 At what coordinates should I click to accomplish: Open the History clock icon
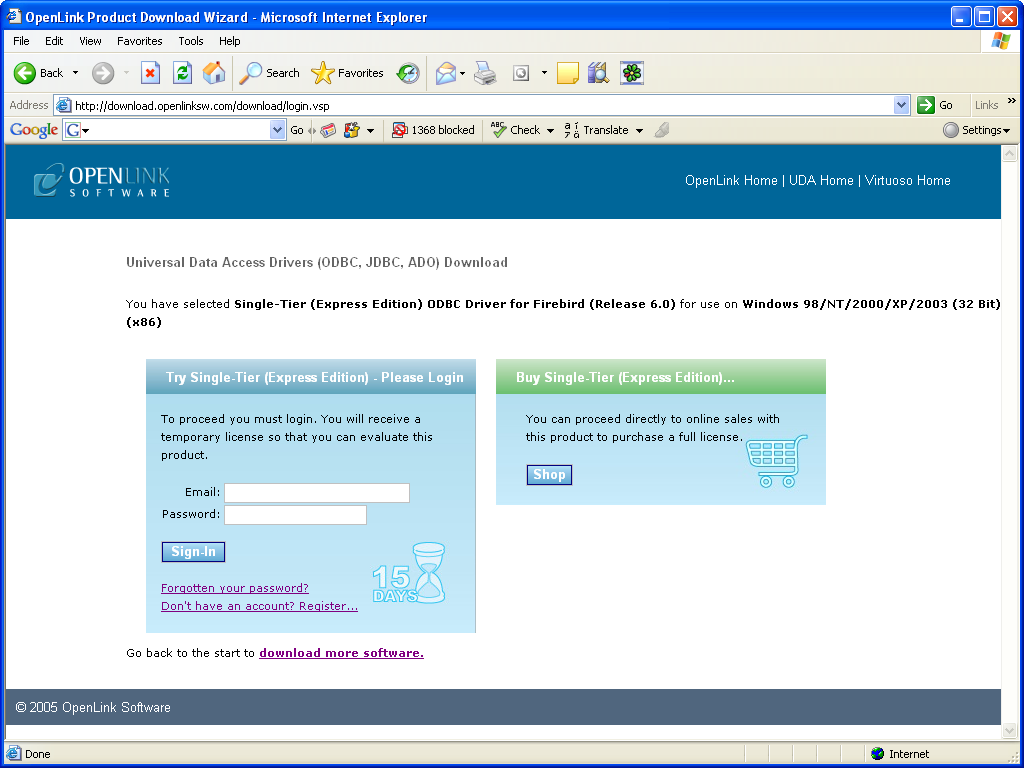pos(408,73)
